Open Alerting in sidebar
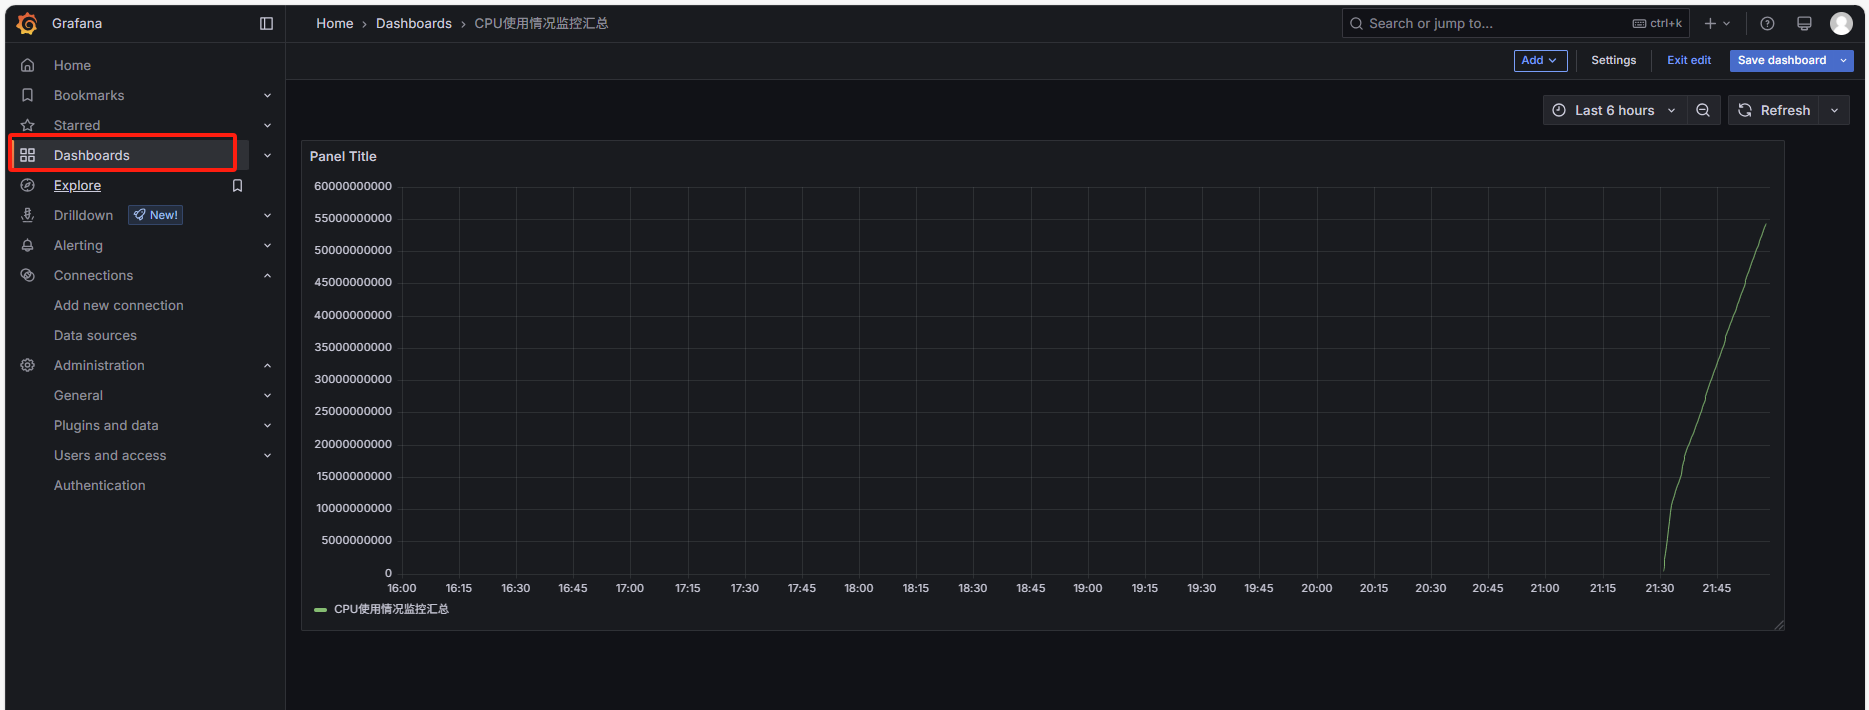Viewport: 1869px width, 710px height. point(78,245)
